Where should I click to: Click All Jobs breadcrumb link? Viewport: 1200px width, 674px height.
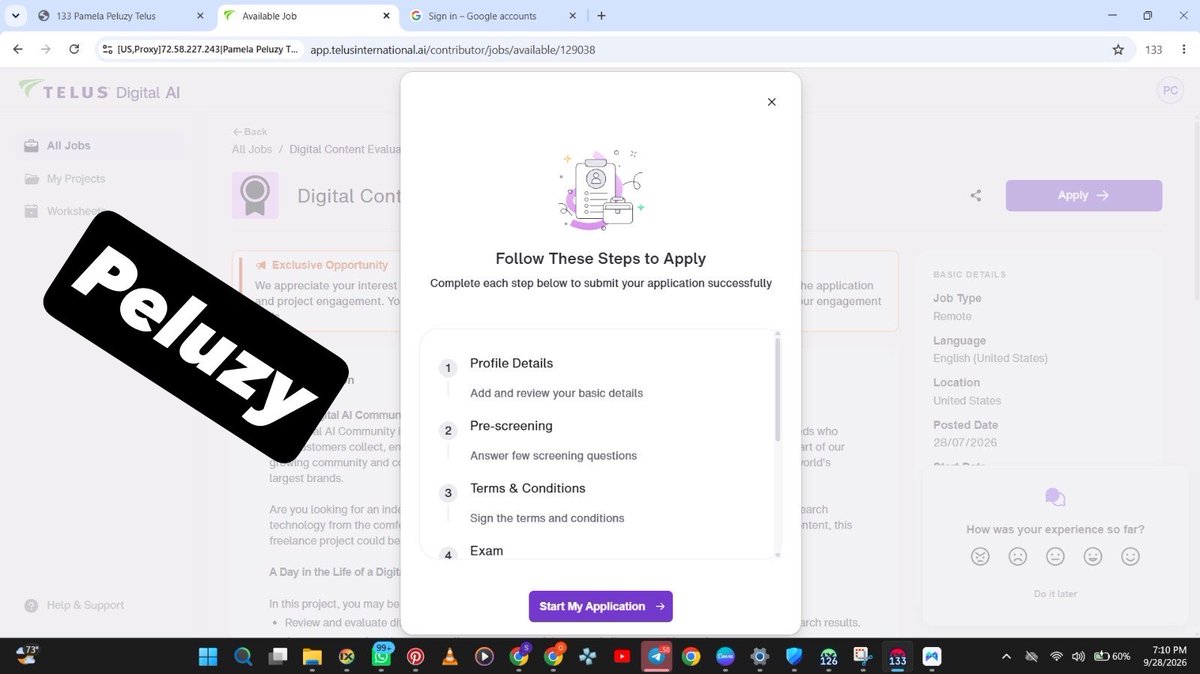click(252, 150)
